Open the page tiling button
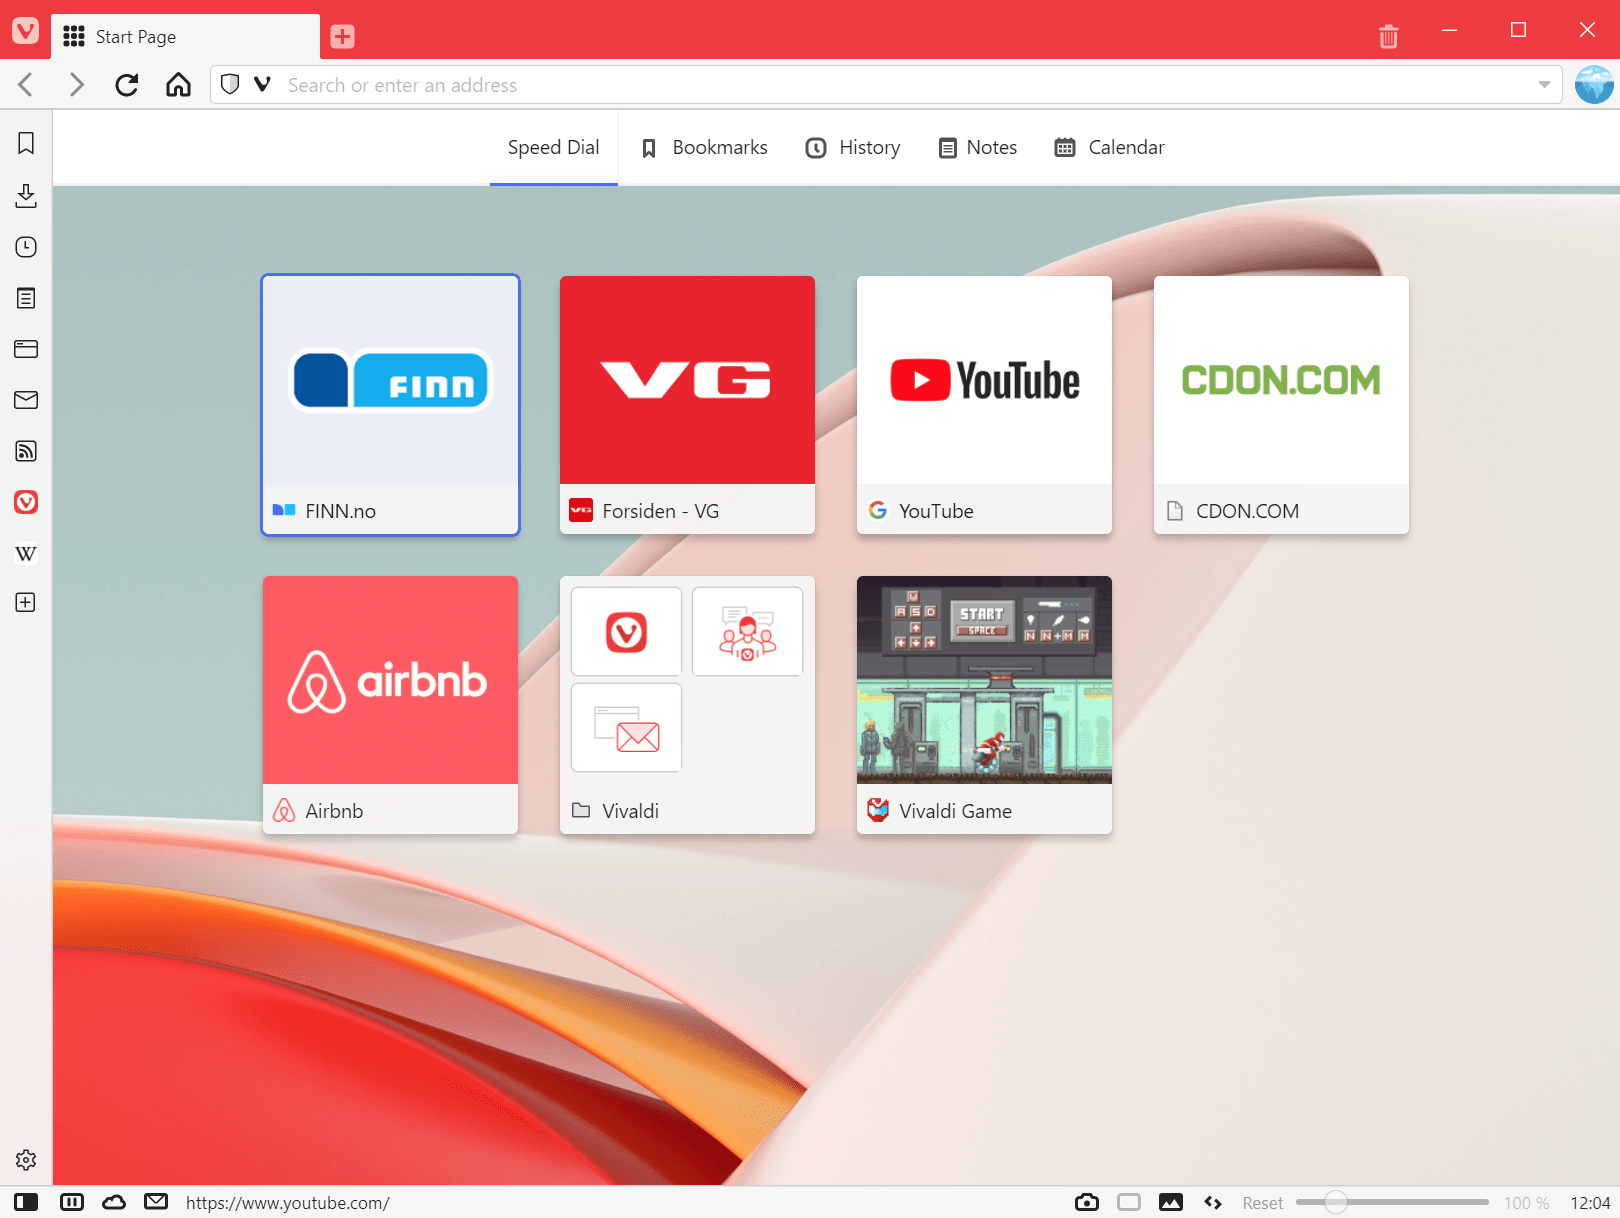 pyautogui.click(x=1129, y=1202)
